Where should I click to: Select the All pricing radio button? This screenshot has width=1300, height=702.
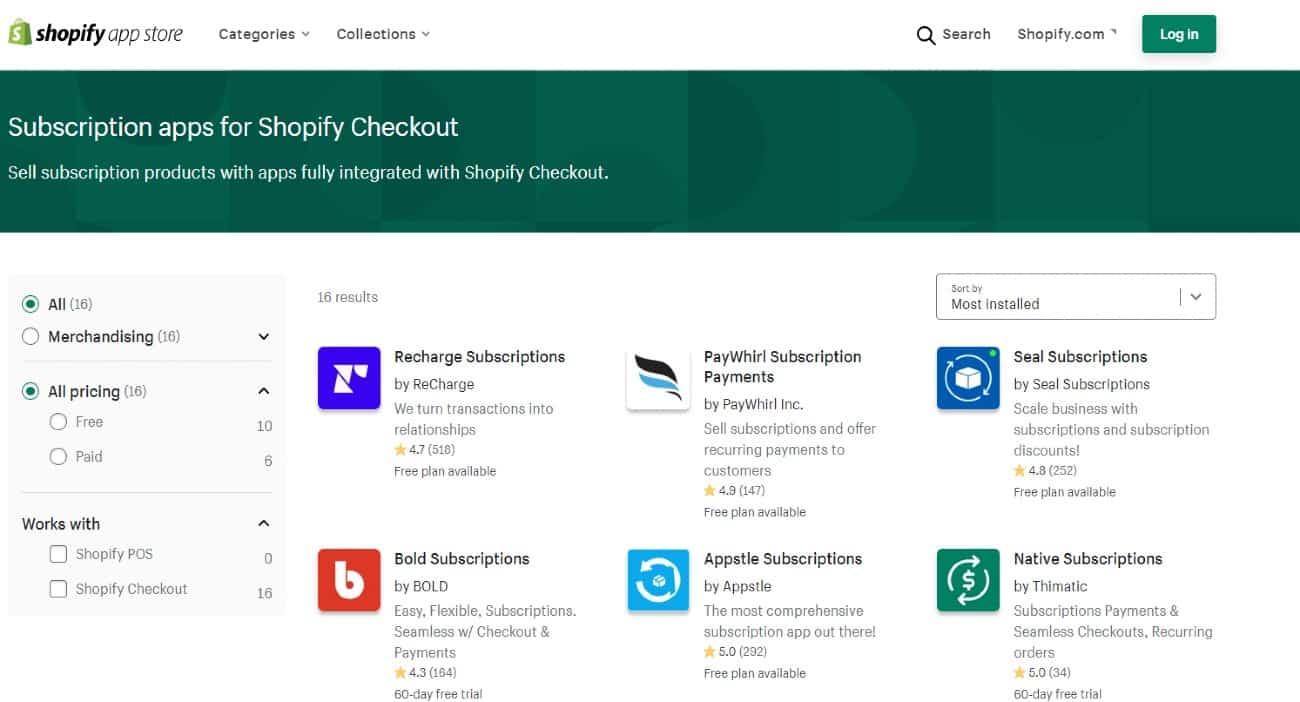(31, 391)
